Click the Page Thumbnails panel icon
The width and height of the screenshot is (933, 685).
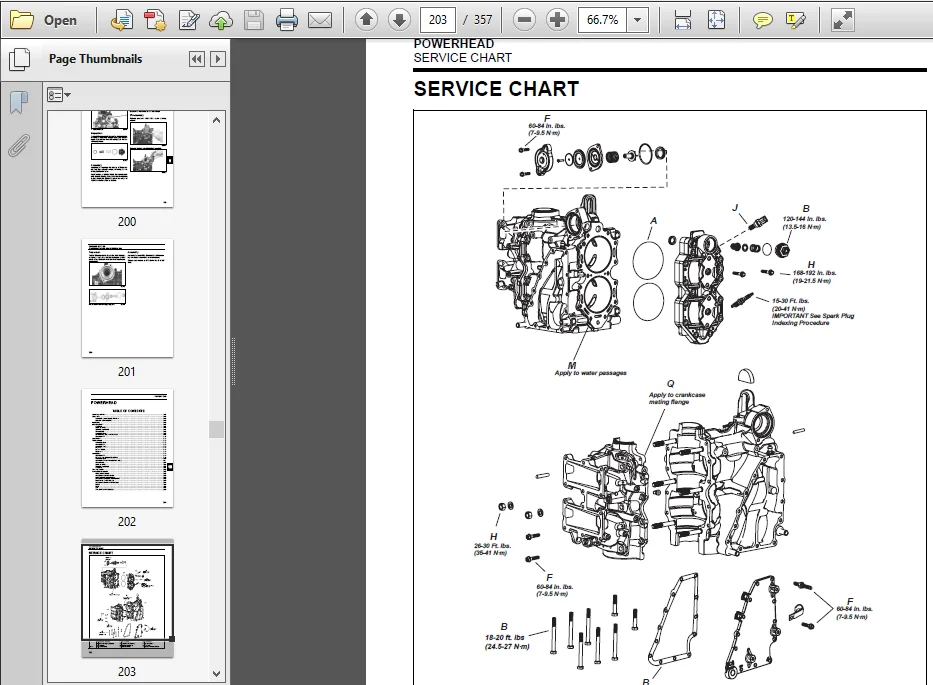click(x=20, y=60)
